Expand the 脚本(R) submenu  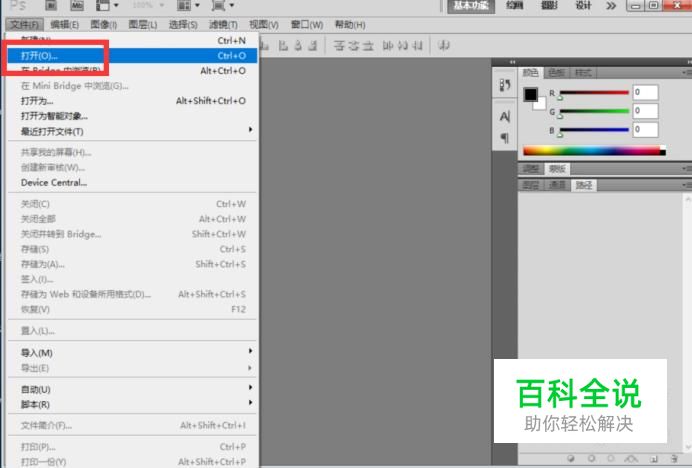pyautogui.click(x=132, y=404)
